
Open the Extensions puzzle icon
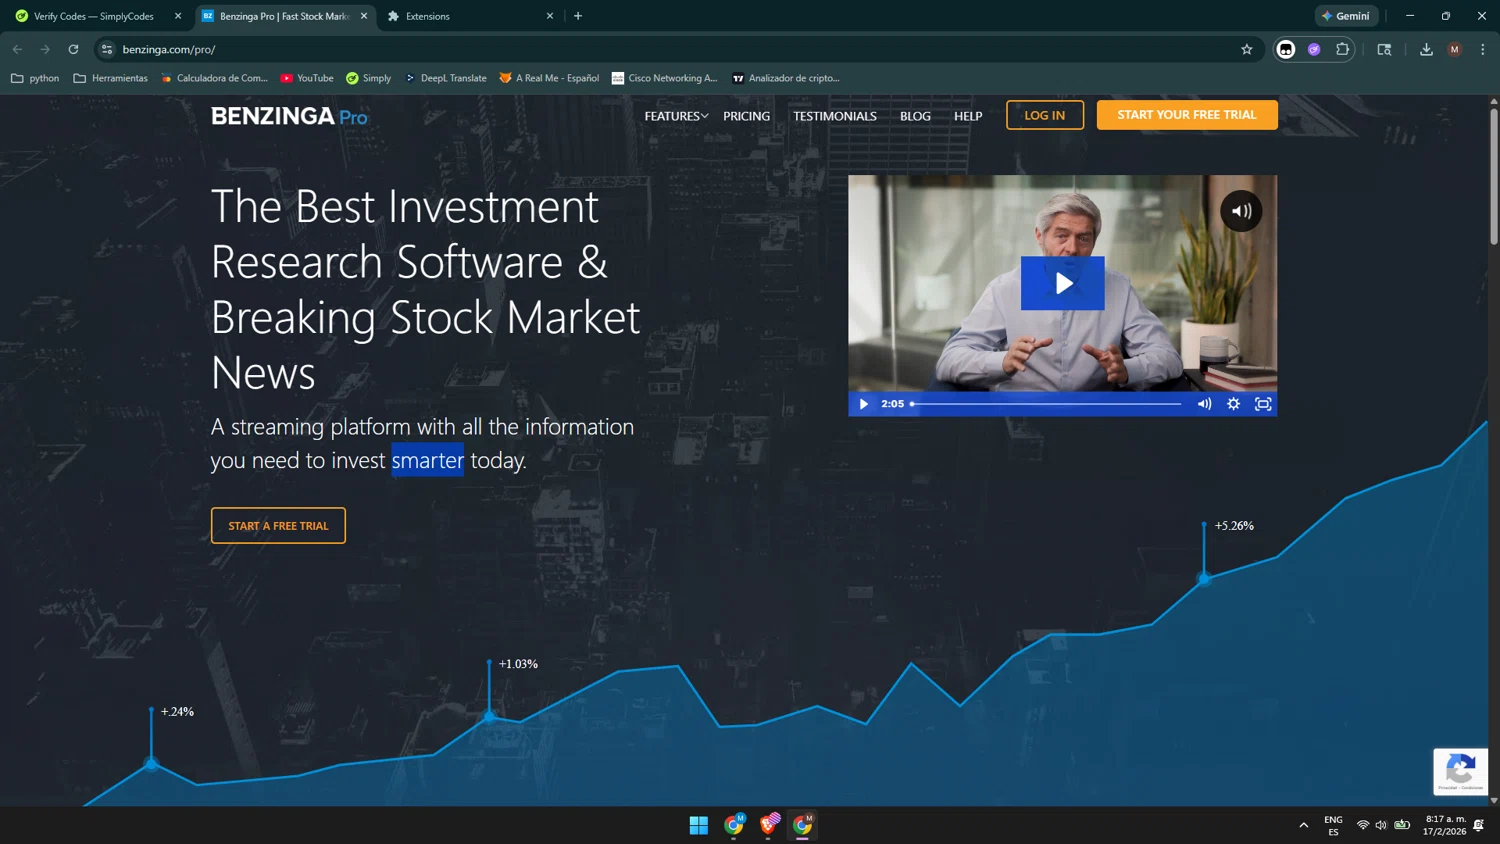click(x=1342, y=49)
